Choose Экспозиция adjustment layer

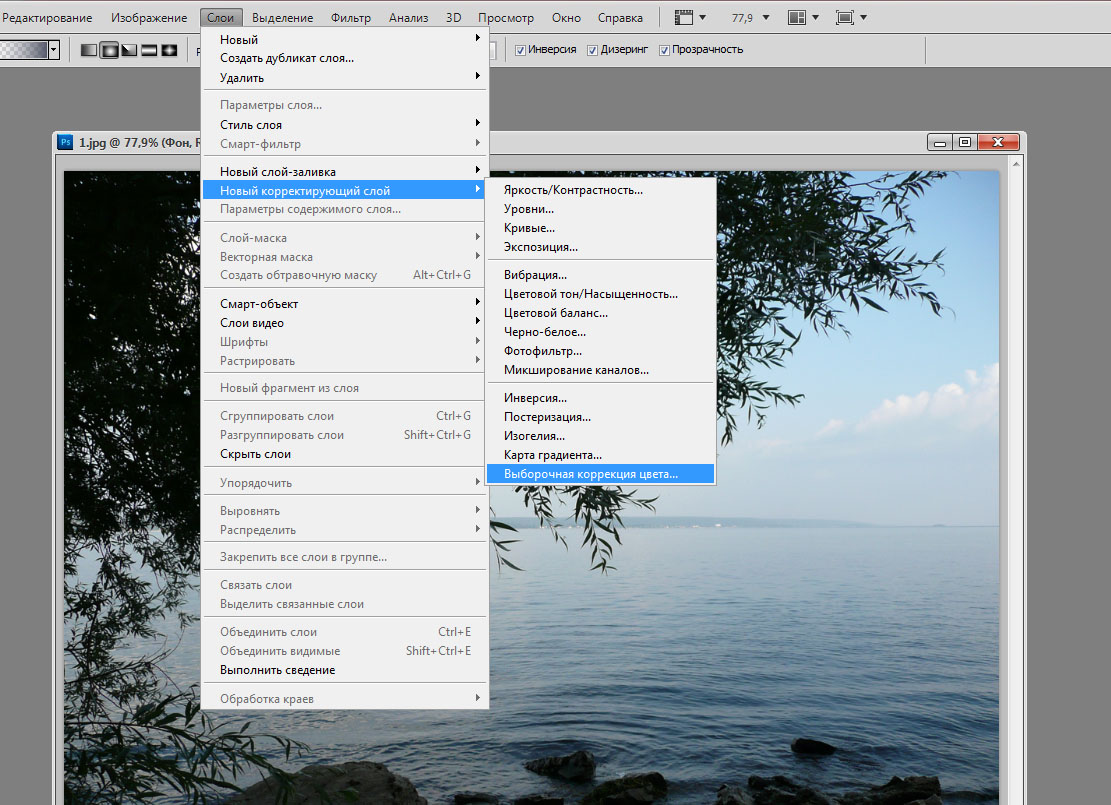[600, 247]
